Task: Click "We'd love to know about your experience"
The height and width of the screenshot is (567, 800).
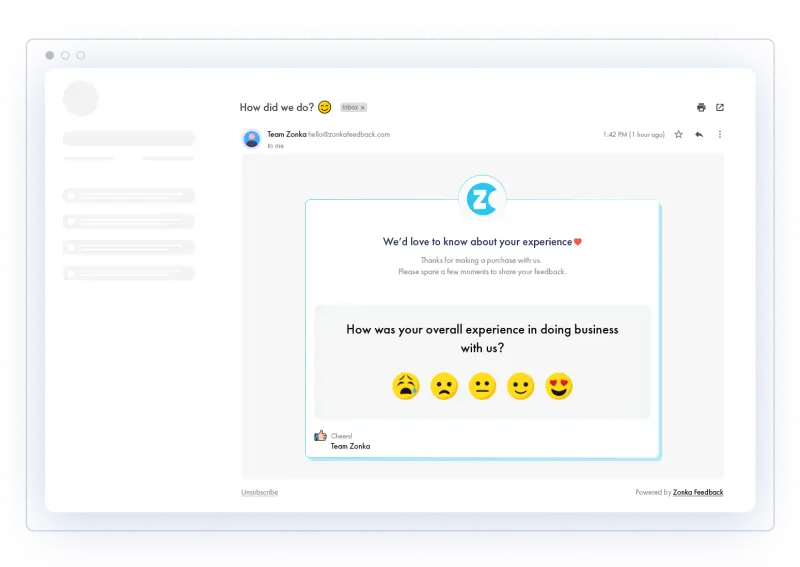Action: point(477,241)
